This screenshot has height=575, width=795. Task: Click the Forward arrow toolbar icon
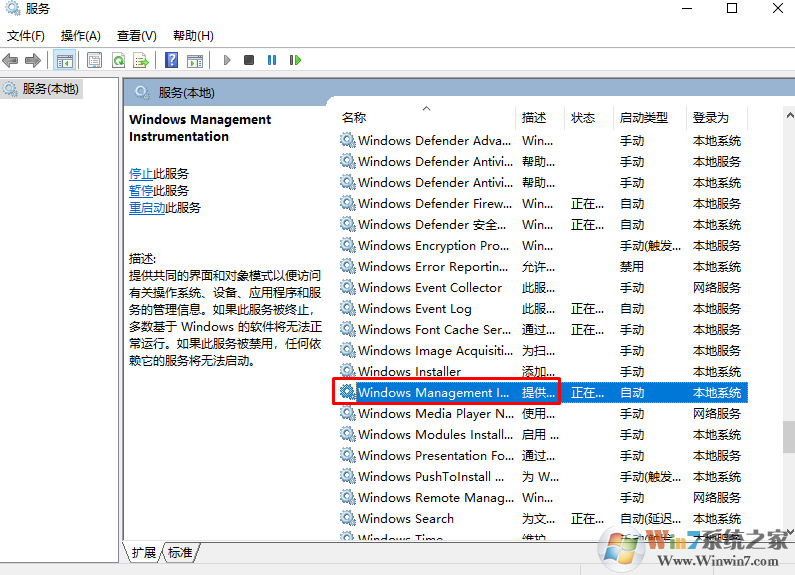pos(33,60)
